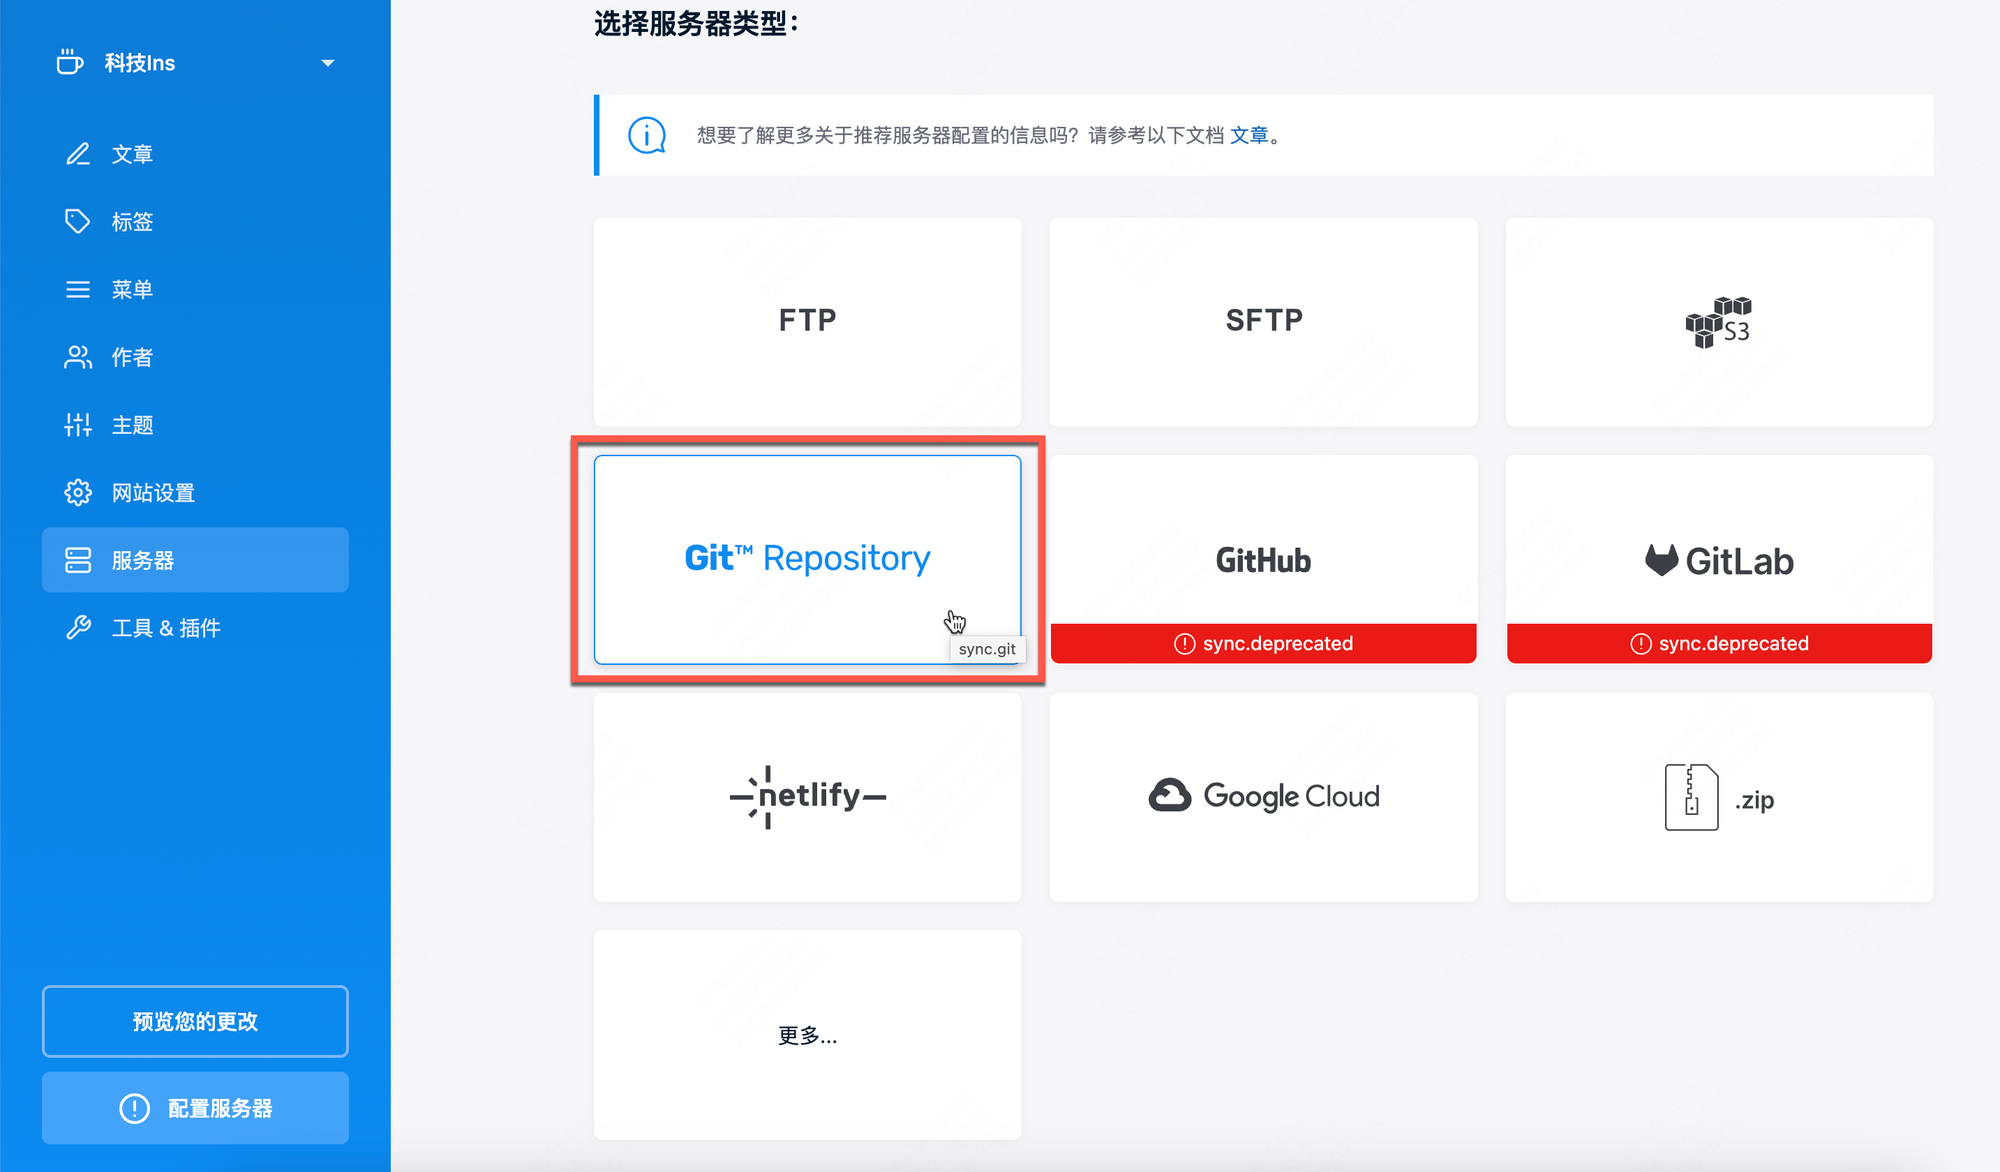Screen dimensions: 2000x1172
Task: Open the 科技Ins site switcher dropdown arrow
Action: [x=327, y=63]
